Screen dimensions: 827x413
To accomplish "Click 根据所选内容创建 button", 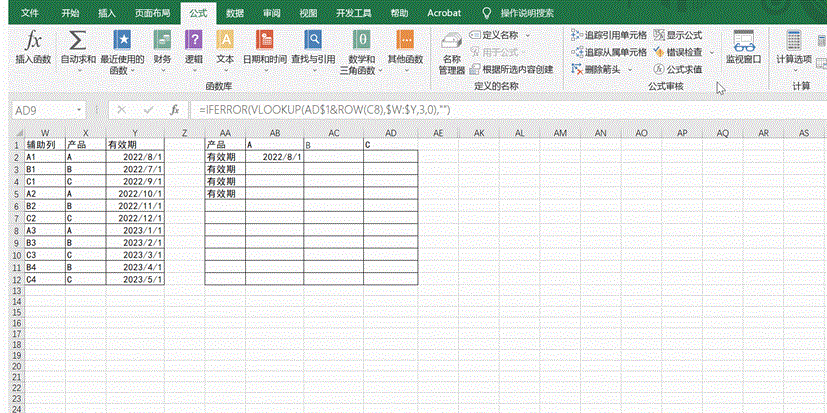I will tap(510, 69).
